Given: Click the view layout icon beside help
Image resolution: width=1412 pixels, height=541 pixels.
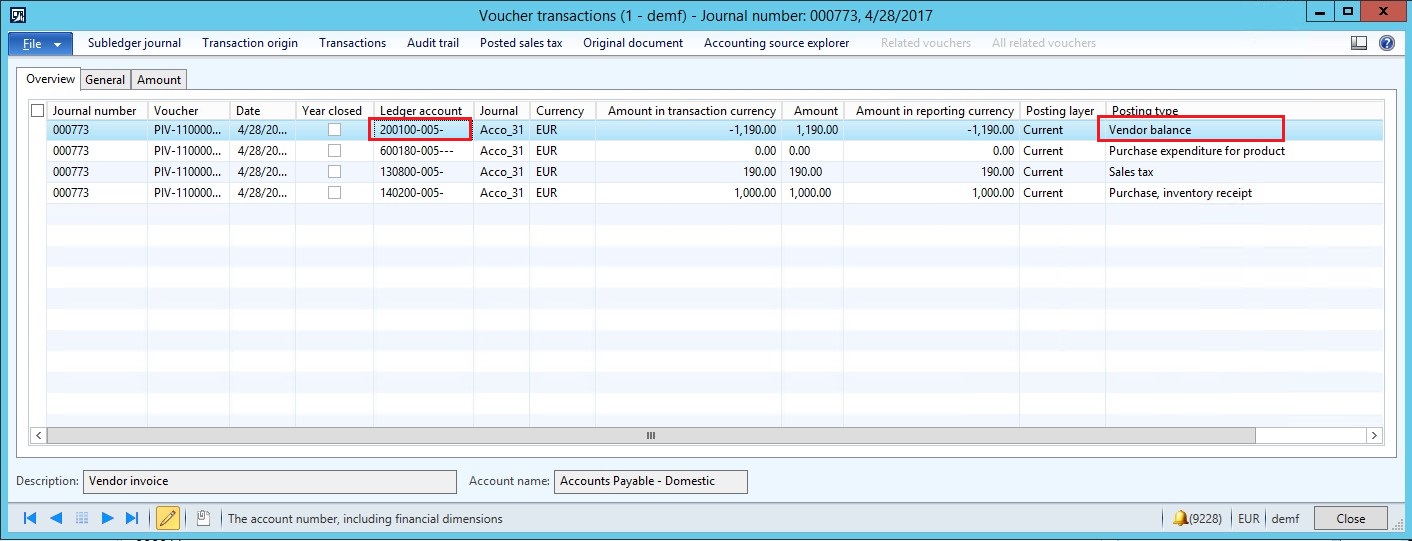Looking at the screenshot, I should pyautogui.click(x=1359, y=43).
